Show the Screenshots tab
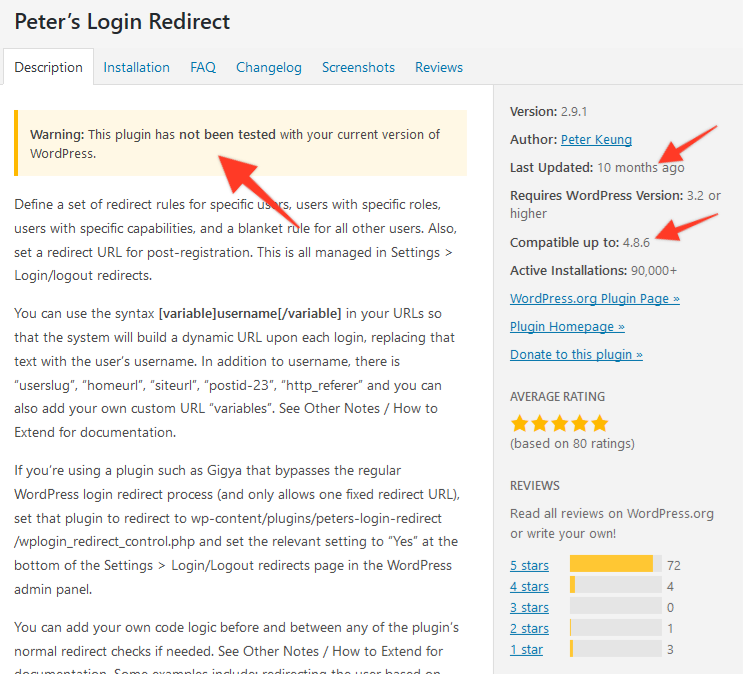Image resolution: width=743 pixels, height=674 pixels. click(358, 67)
